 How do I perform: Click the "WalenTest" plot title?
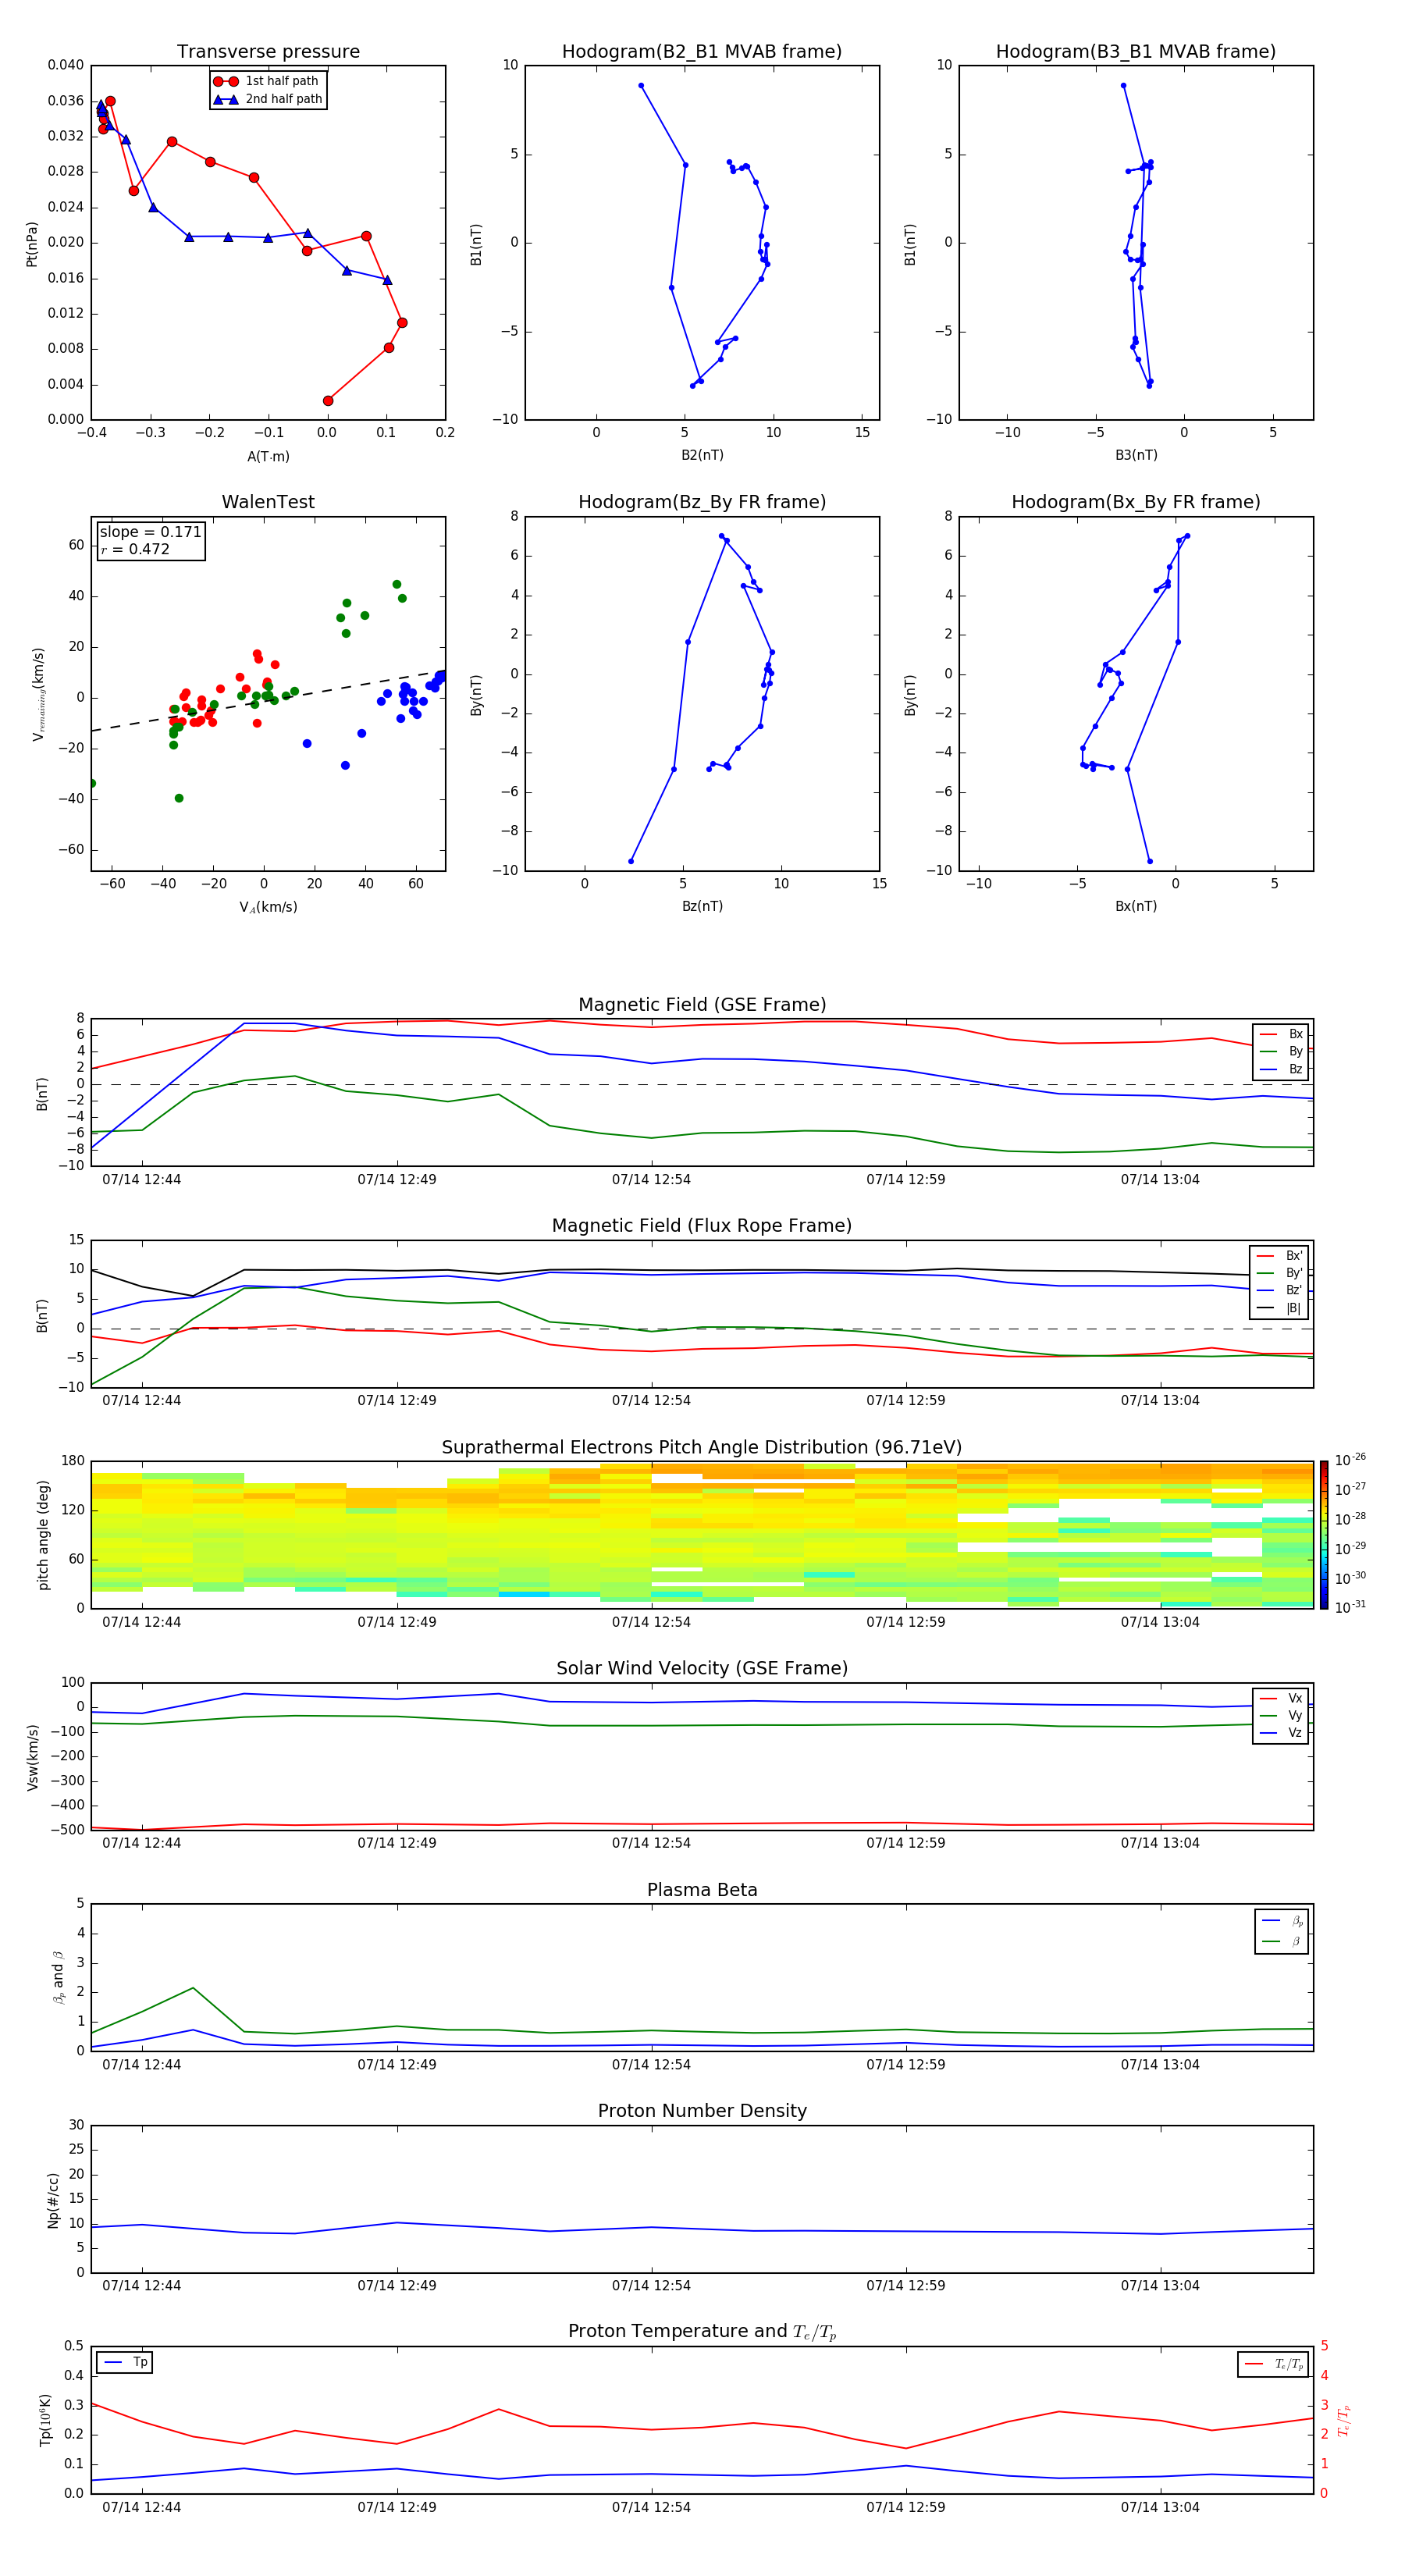[x=268, y=502]
